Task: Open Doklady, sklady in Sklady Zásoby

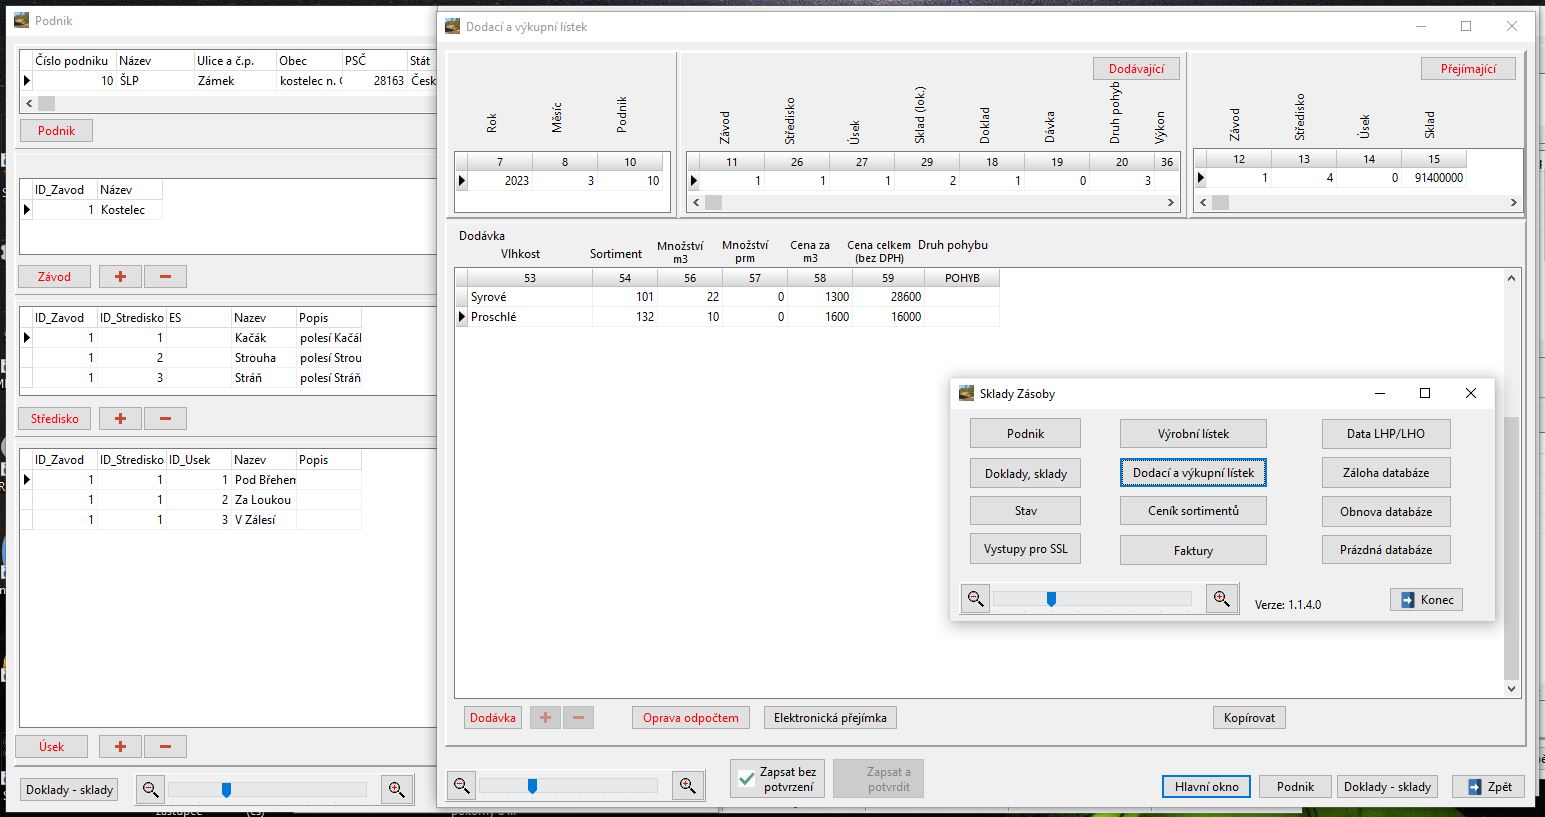Action: coord(1025,474)
